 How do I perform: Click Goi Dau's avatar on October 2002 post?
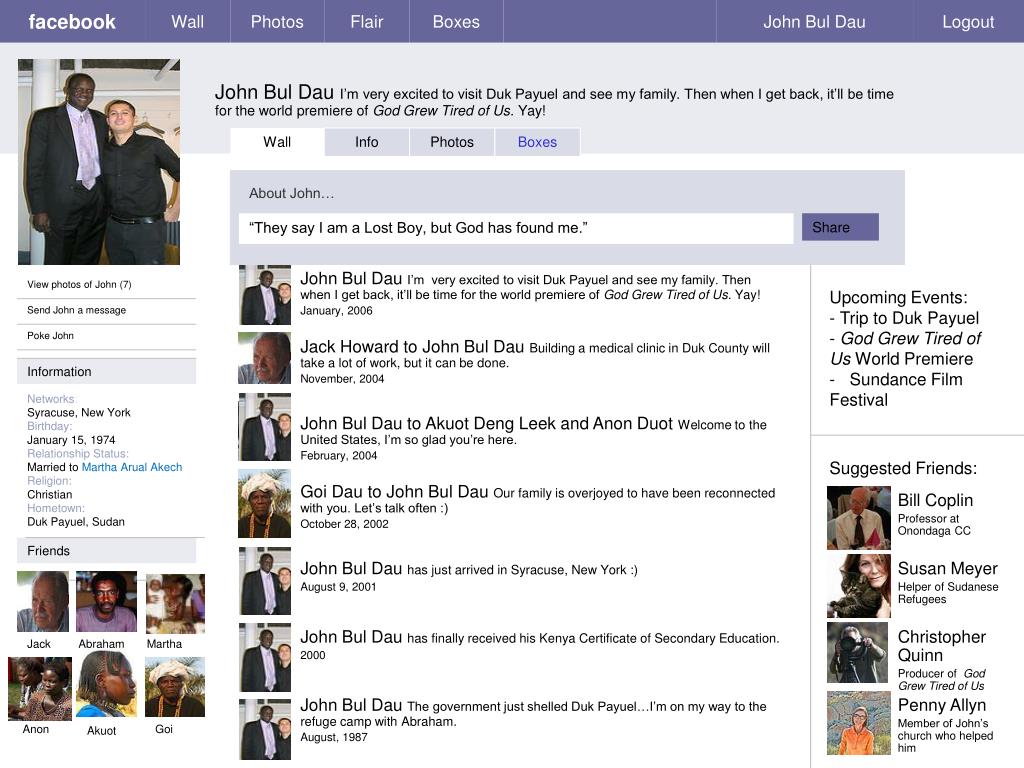(264, 504)
